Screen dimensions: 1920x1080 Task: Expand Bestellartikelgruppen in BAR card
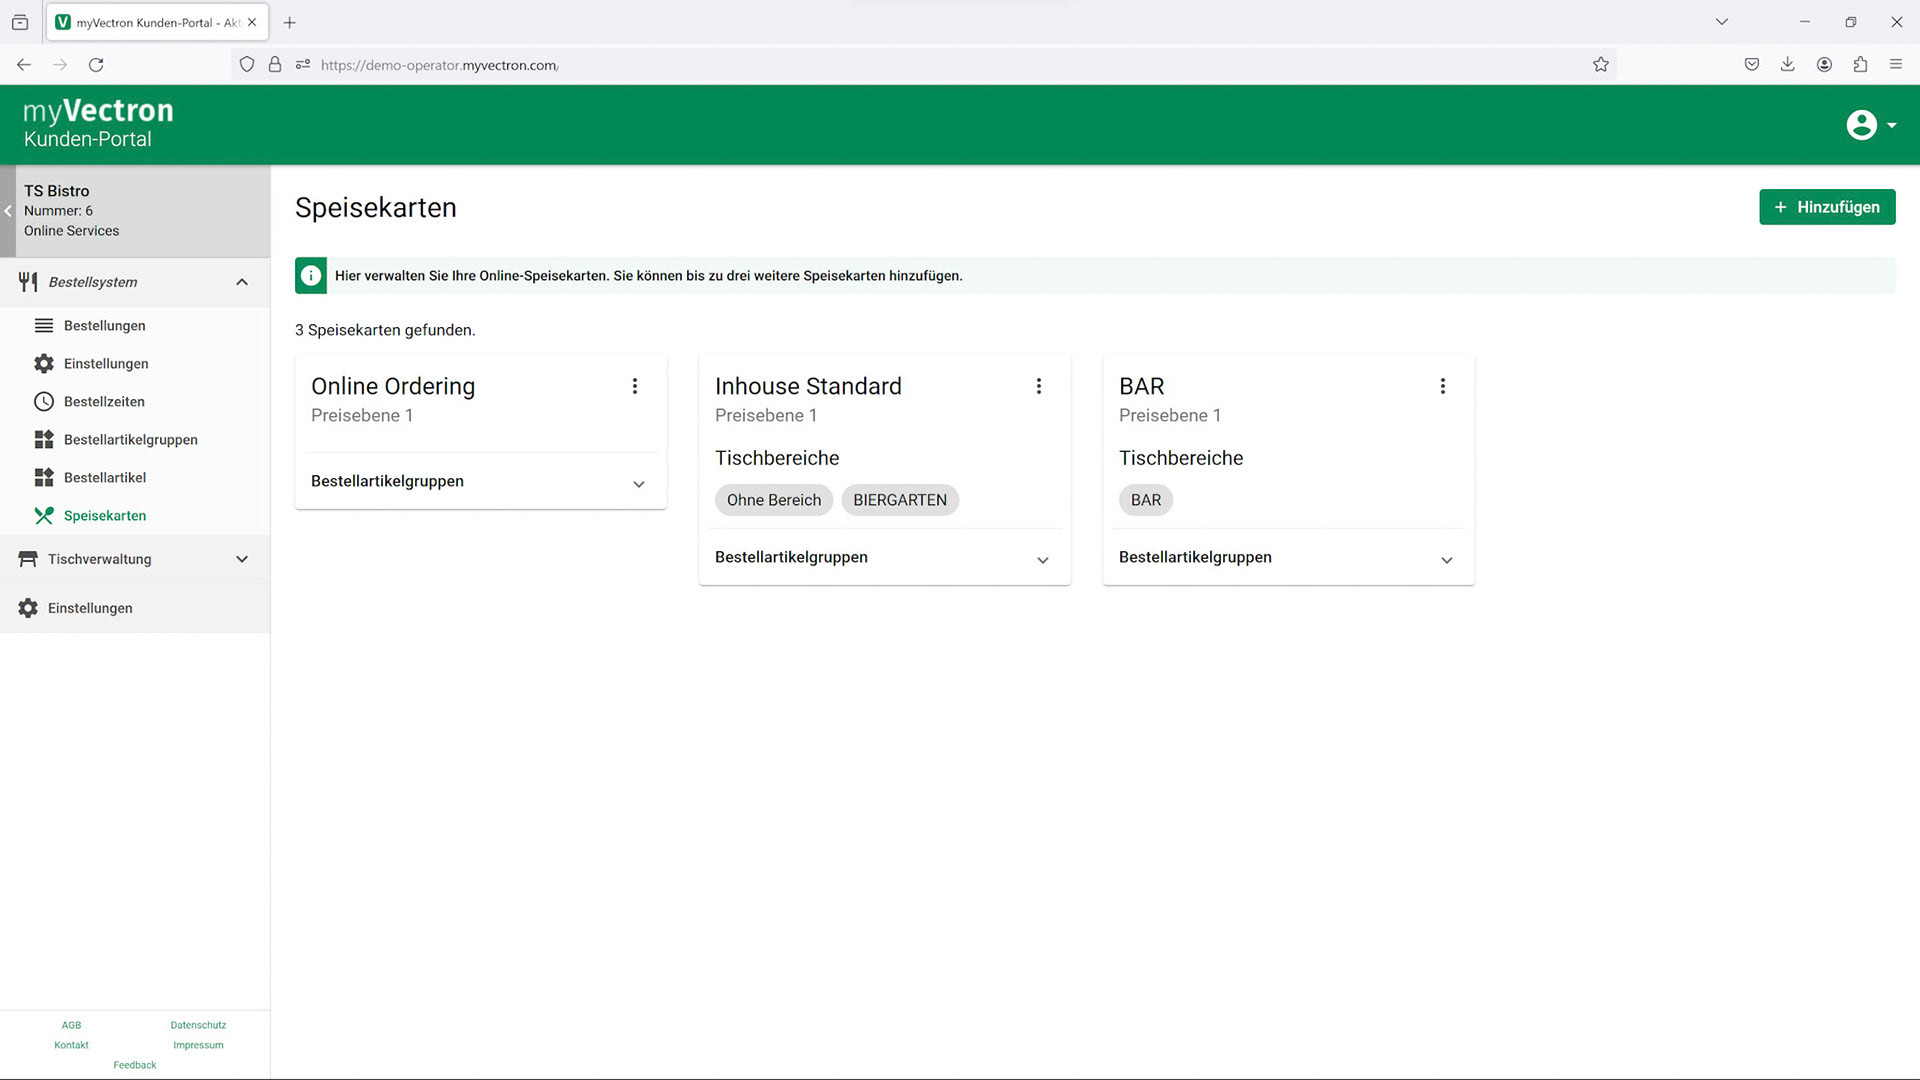[1446, 560]
